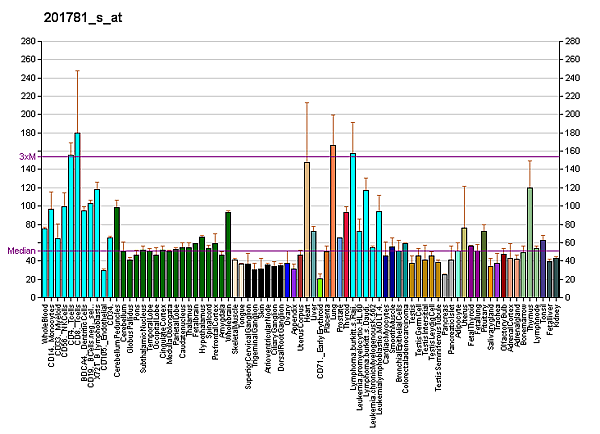The image size is (600, 434).
Task: Click the tall orange Lung bar
Action: [333, 221]
